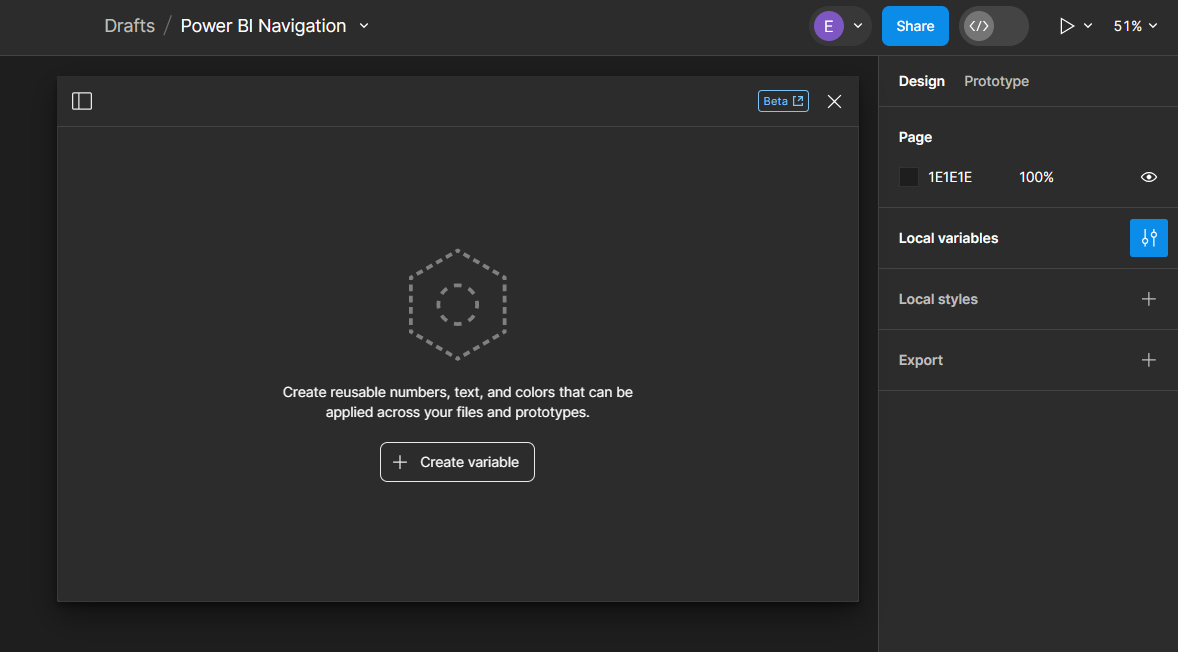Image resolution: width=1178 pixels, height=652 pixels.
Task: Create a new variable
Action: (x=457, y=461)
